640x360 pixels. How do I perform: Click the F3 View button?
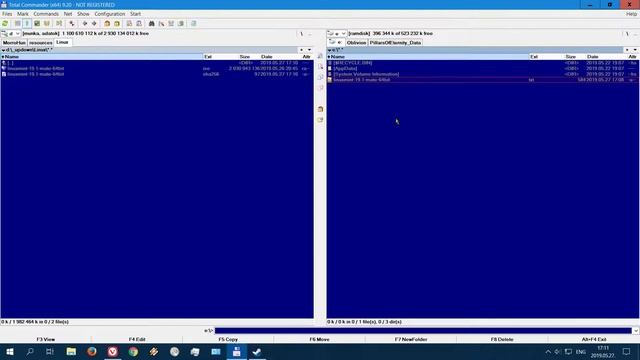click(46, 339)
